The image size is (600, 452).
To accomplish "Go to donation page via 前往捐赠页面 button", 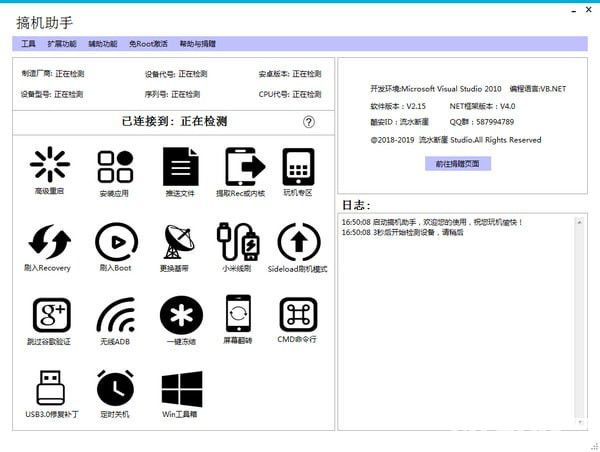I will point(458,164).
